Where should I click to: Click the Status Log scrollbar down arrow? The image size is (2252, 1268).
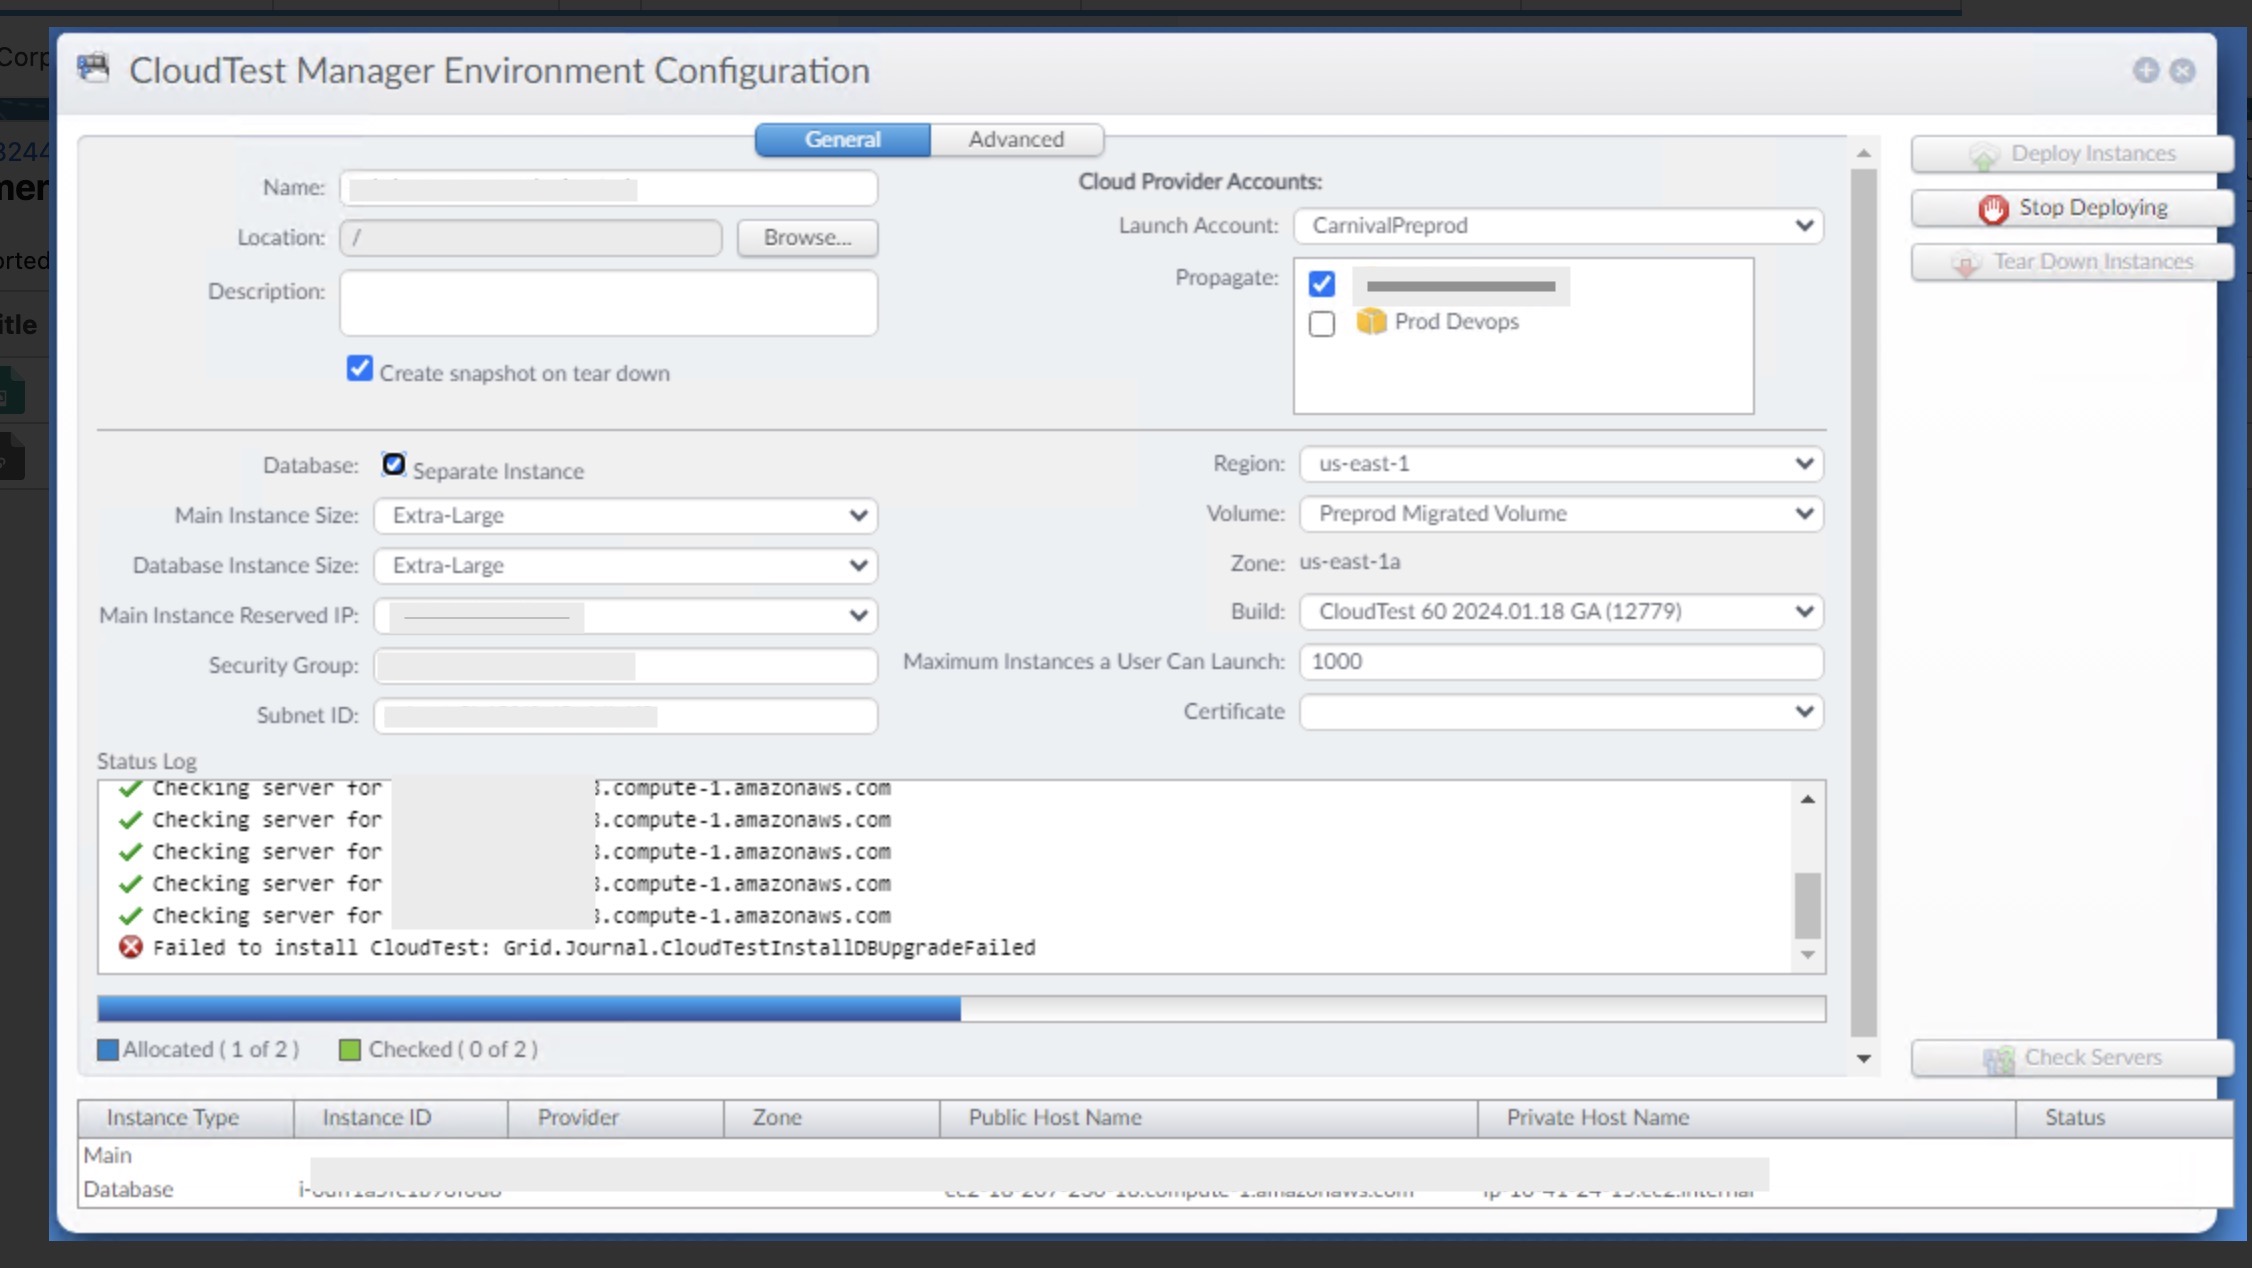(x=1808, y=952)
